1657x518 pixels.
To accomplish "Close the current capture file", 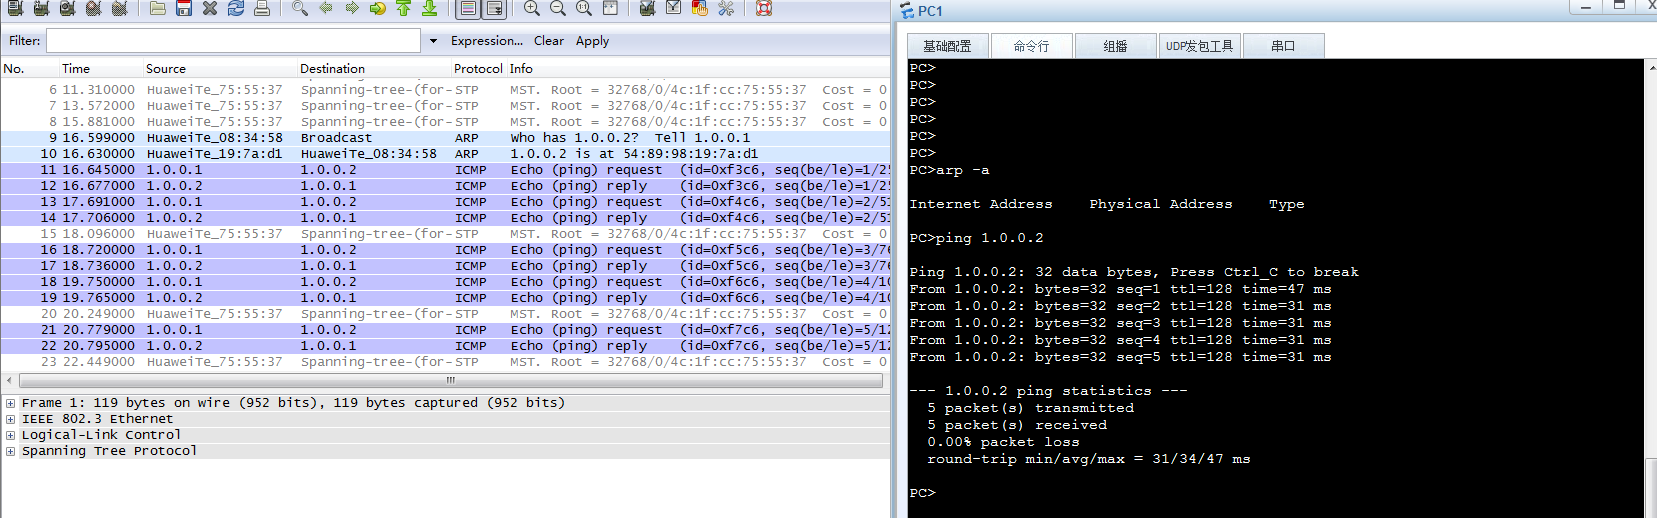I will [x=210, y=8].
